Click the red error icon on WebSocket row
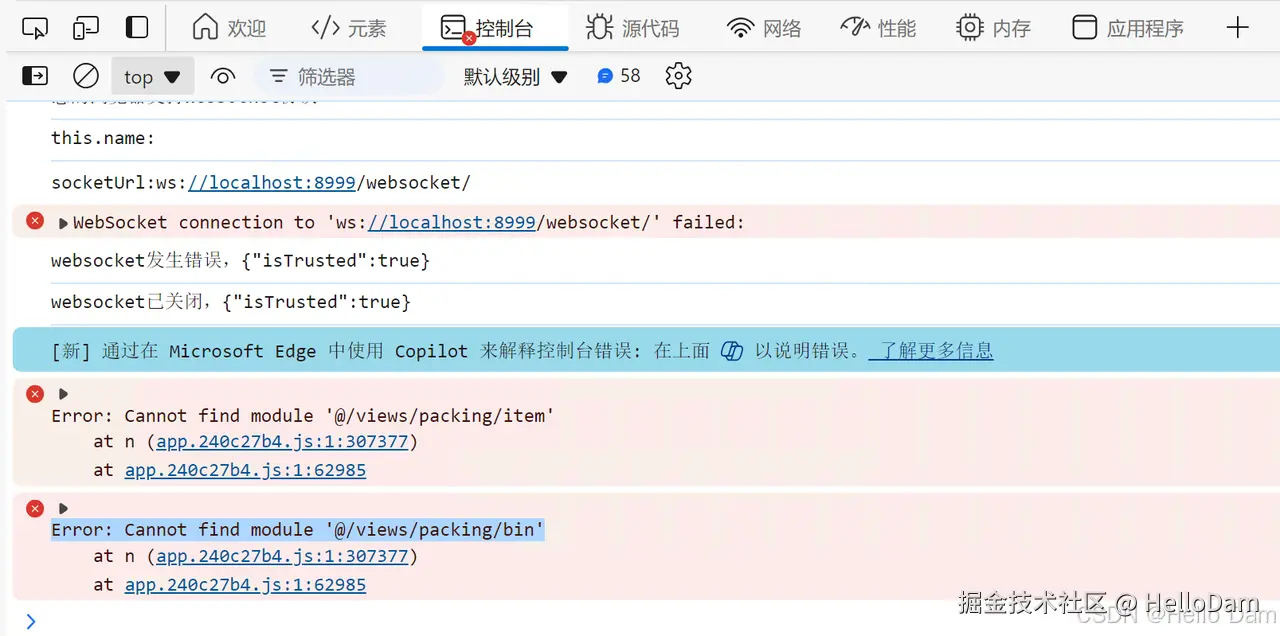The height and width of the screenshot is (636, 1280). click(x=35, y=221)
